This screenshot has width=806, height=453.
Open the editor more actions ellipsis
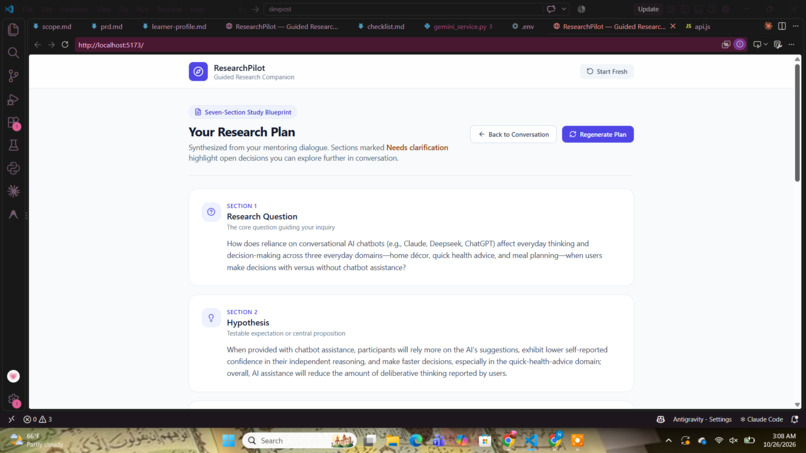[795, 26]
